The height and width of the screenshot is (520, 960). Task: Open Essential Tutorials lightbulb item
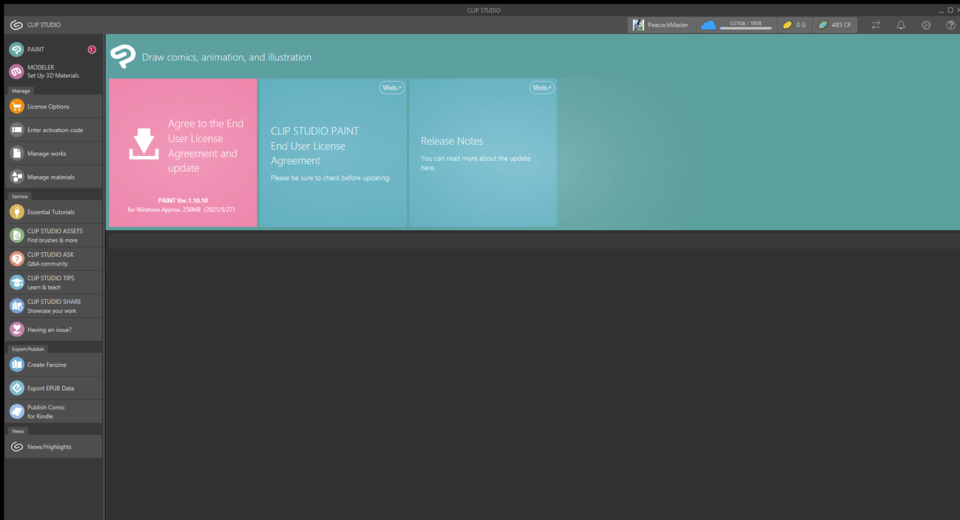click(x=53, y=212)
